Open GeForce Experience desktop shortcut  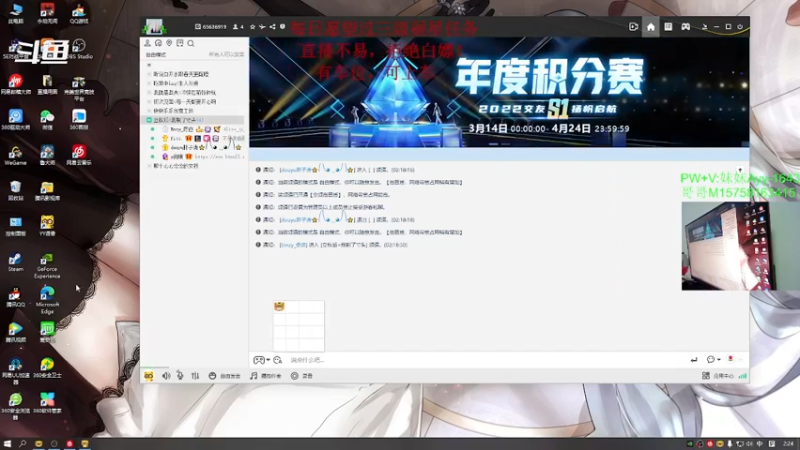pos(47,265)
